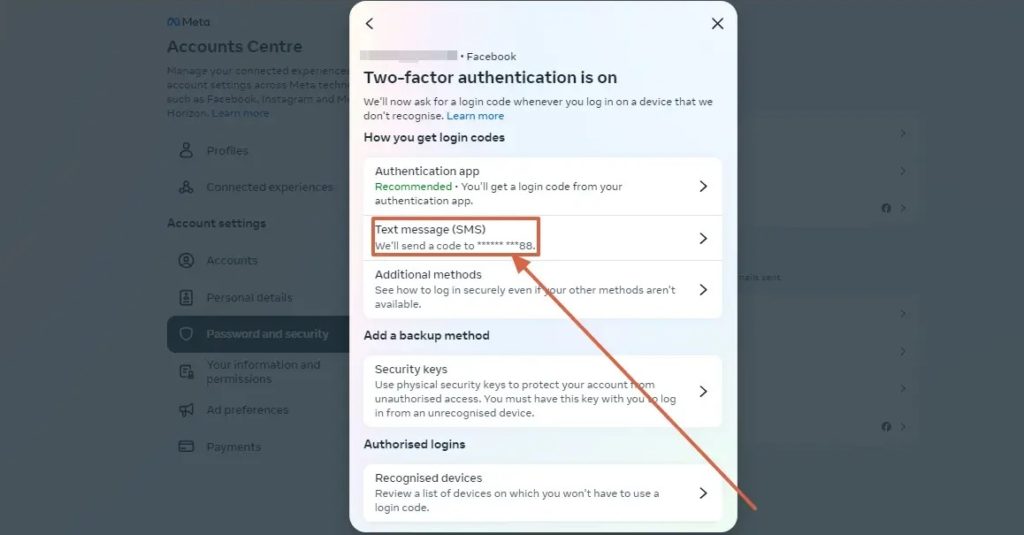The height and width of the screenshot is (535, 1024).
Task: Open the Text message (SMS) chevron
Action: (x=703, y=238)
